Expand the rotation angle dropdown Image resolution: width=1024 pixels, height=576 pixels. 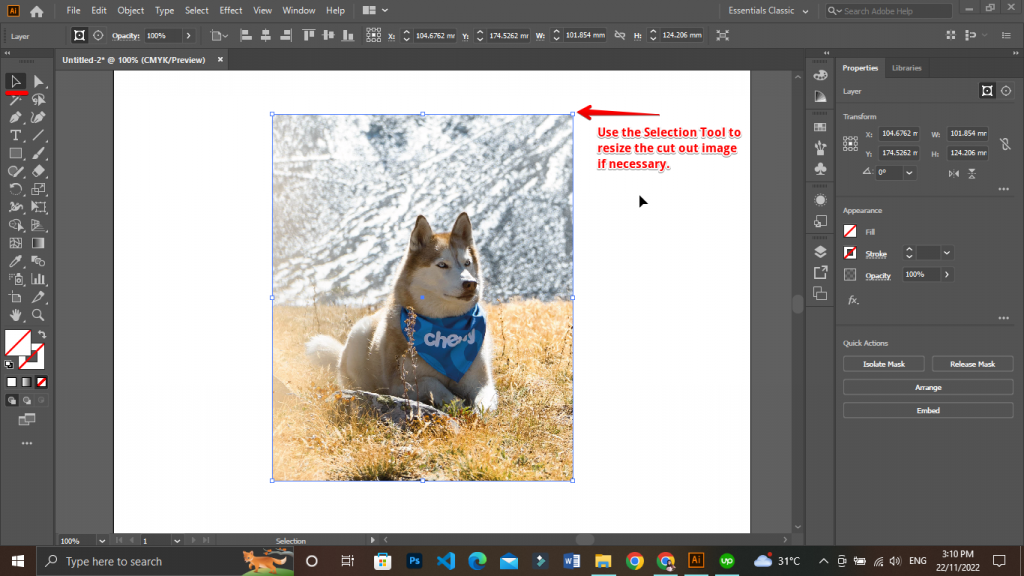point(909,172)
